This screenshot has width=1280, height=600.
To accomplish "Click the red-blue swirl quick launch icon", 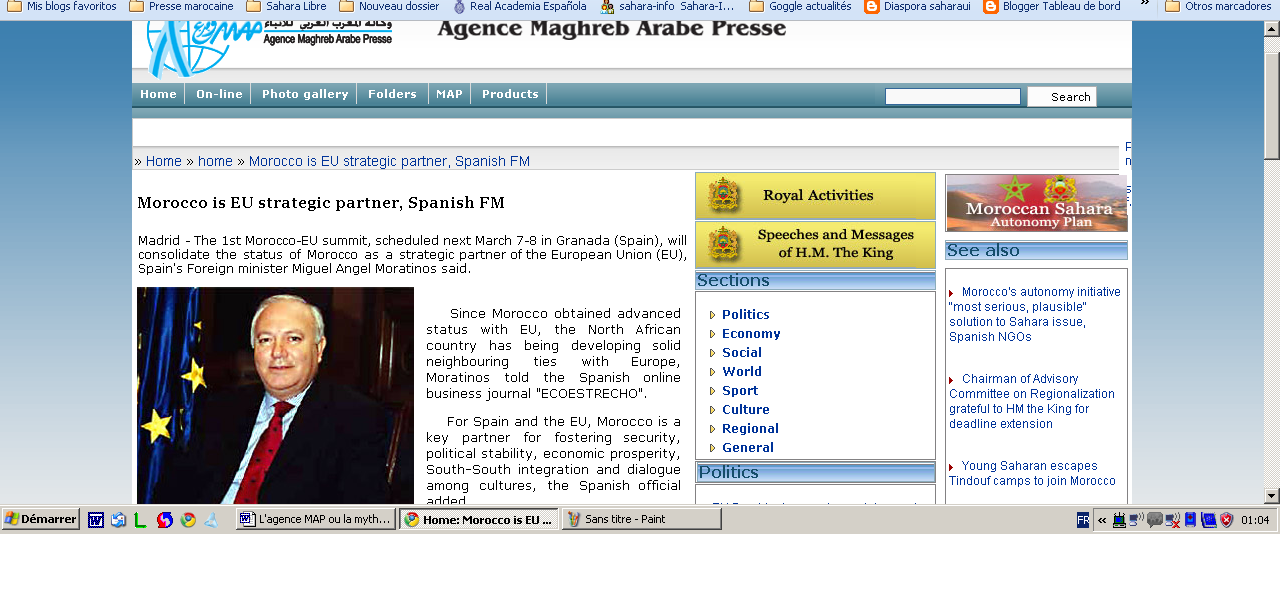I will click(165, 520).
